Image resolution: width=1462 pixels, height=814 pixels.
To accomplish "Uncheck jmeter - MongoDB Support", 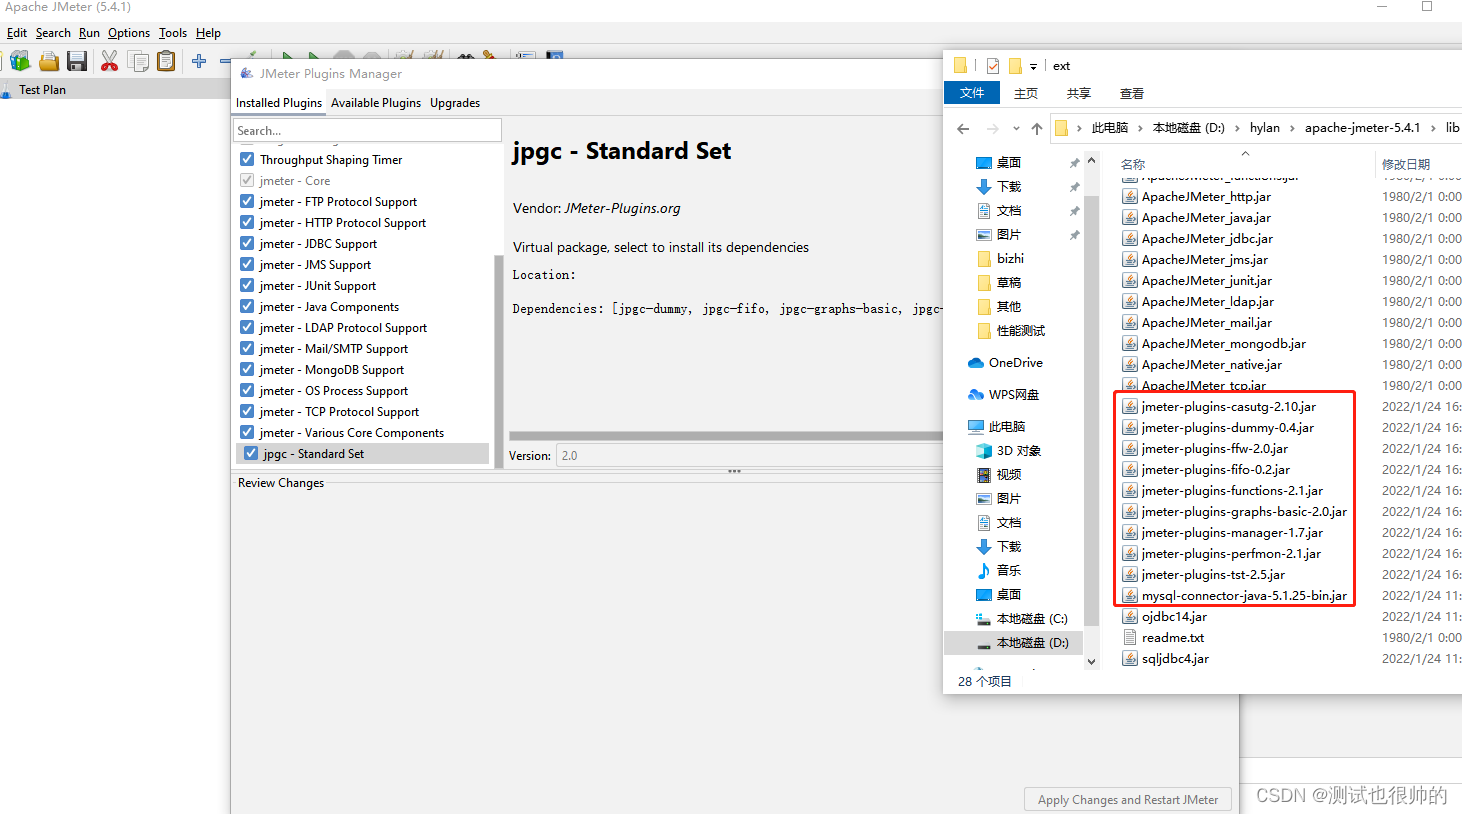I will click(x=247, y=369).
